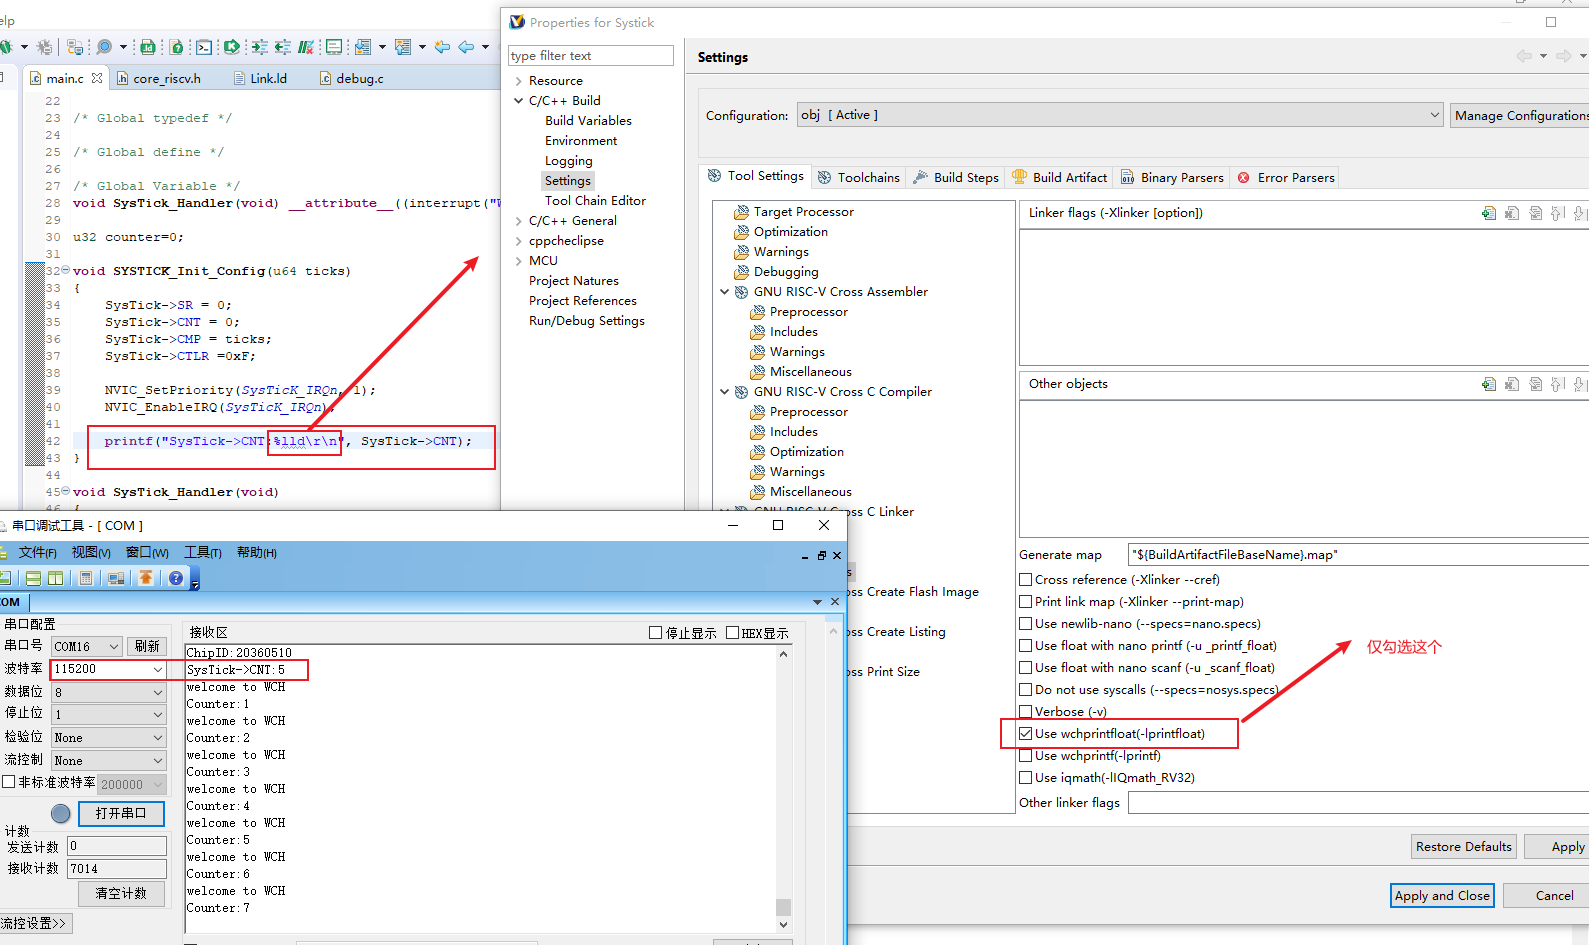Viewport: 1589px width, 945px height.
Task: Click the shift-right indent icon in toolbar
Action: click(x=260, y=47)
